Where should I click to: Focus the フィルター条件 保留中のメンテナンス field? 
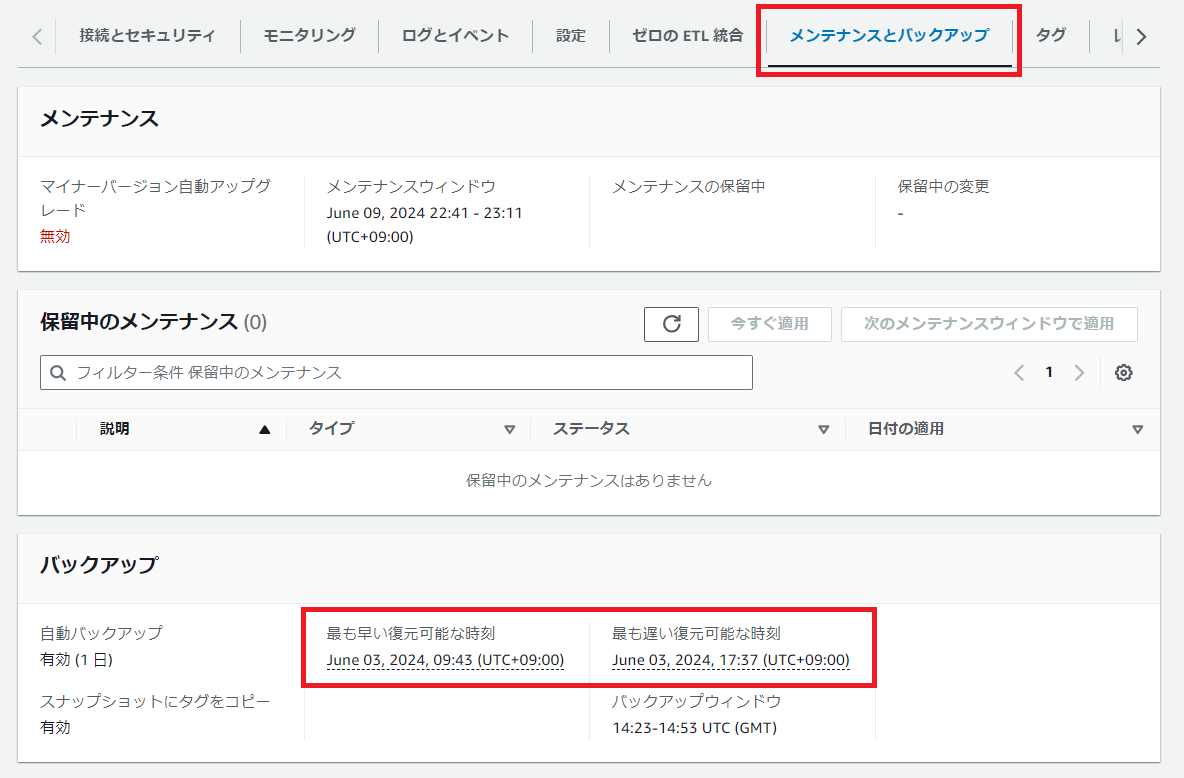click(x=396, y=372)
